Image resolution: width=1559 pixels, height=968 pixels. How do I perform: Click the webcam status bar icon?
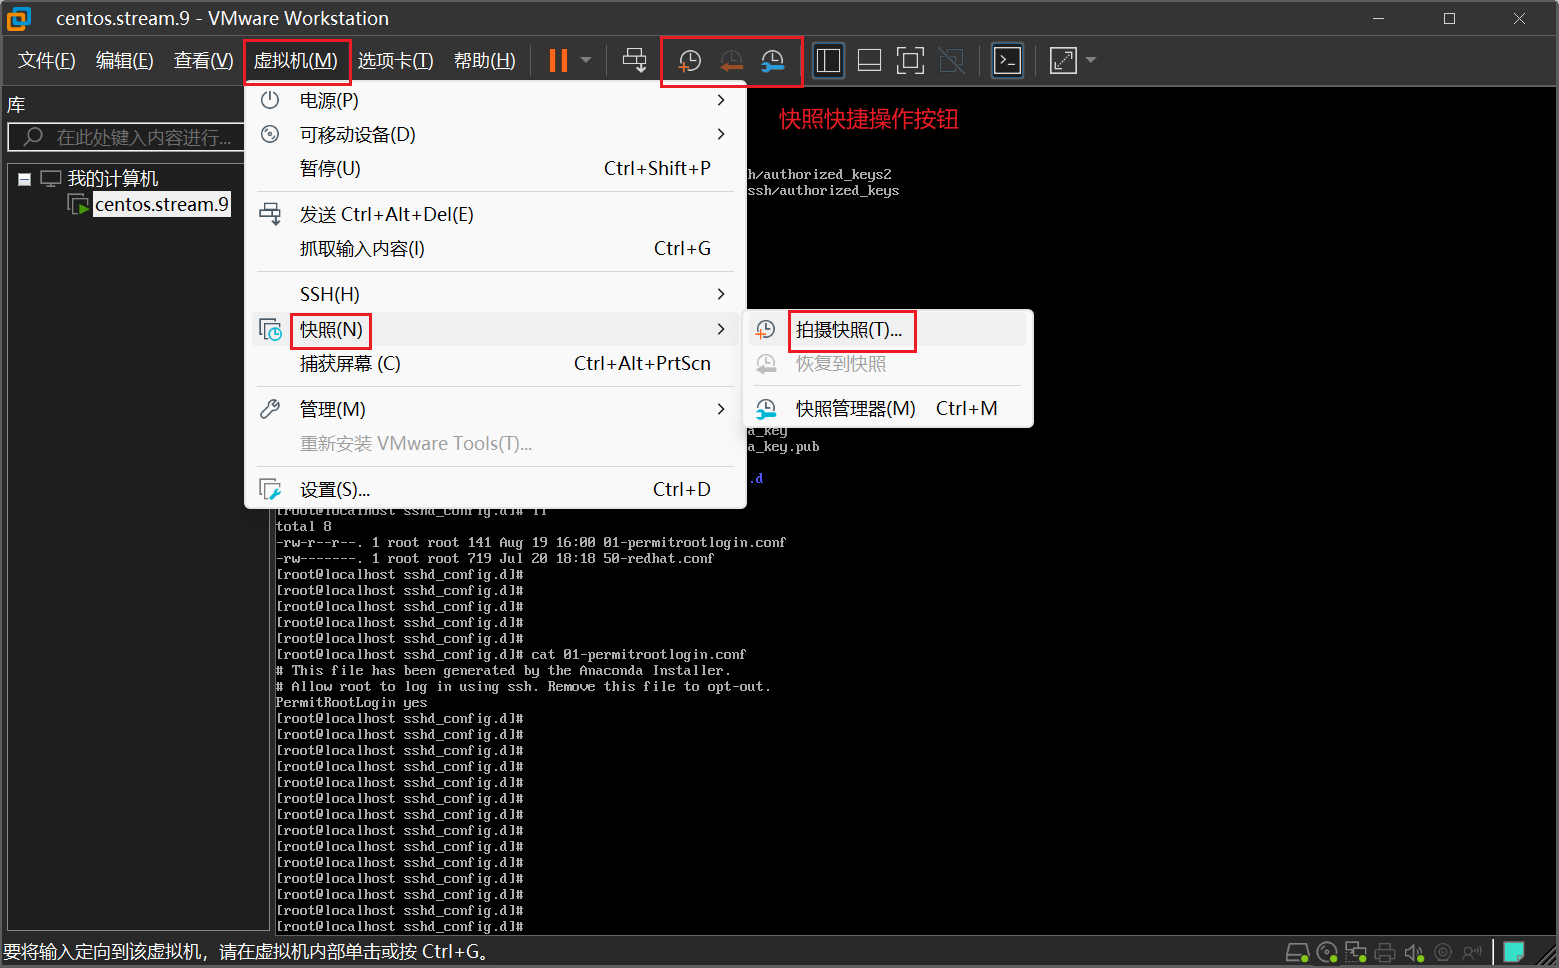1443,952
